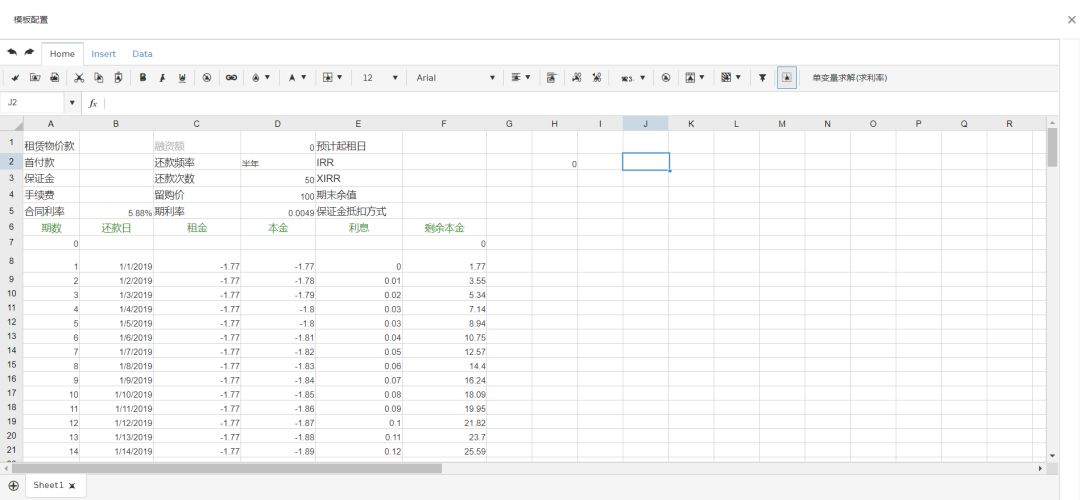The height and width of the screenshot is (500, 1080).
Task: Click the paste clipboard icon
Action: tap(119, 78)
